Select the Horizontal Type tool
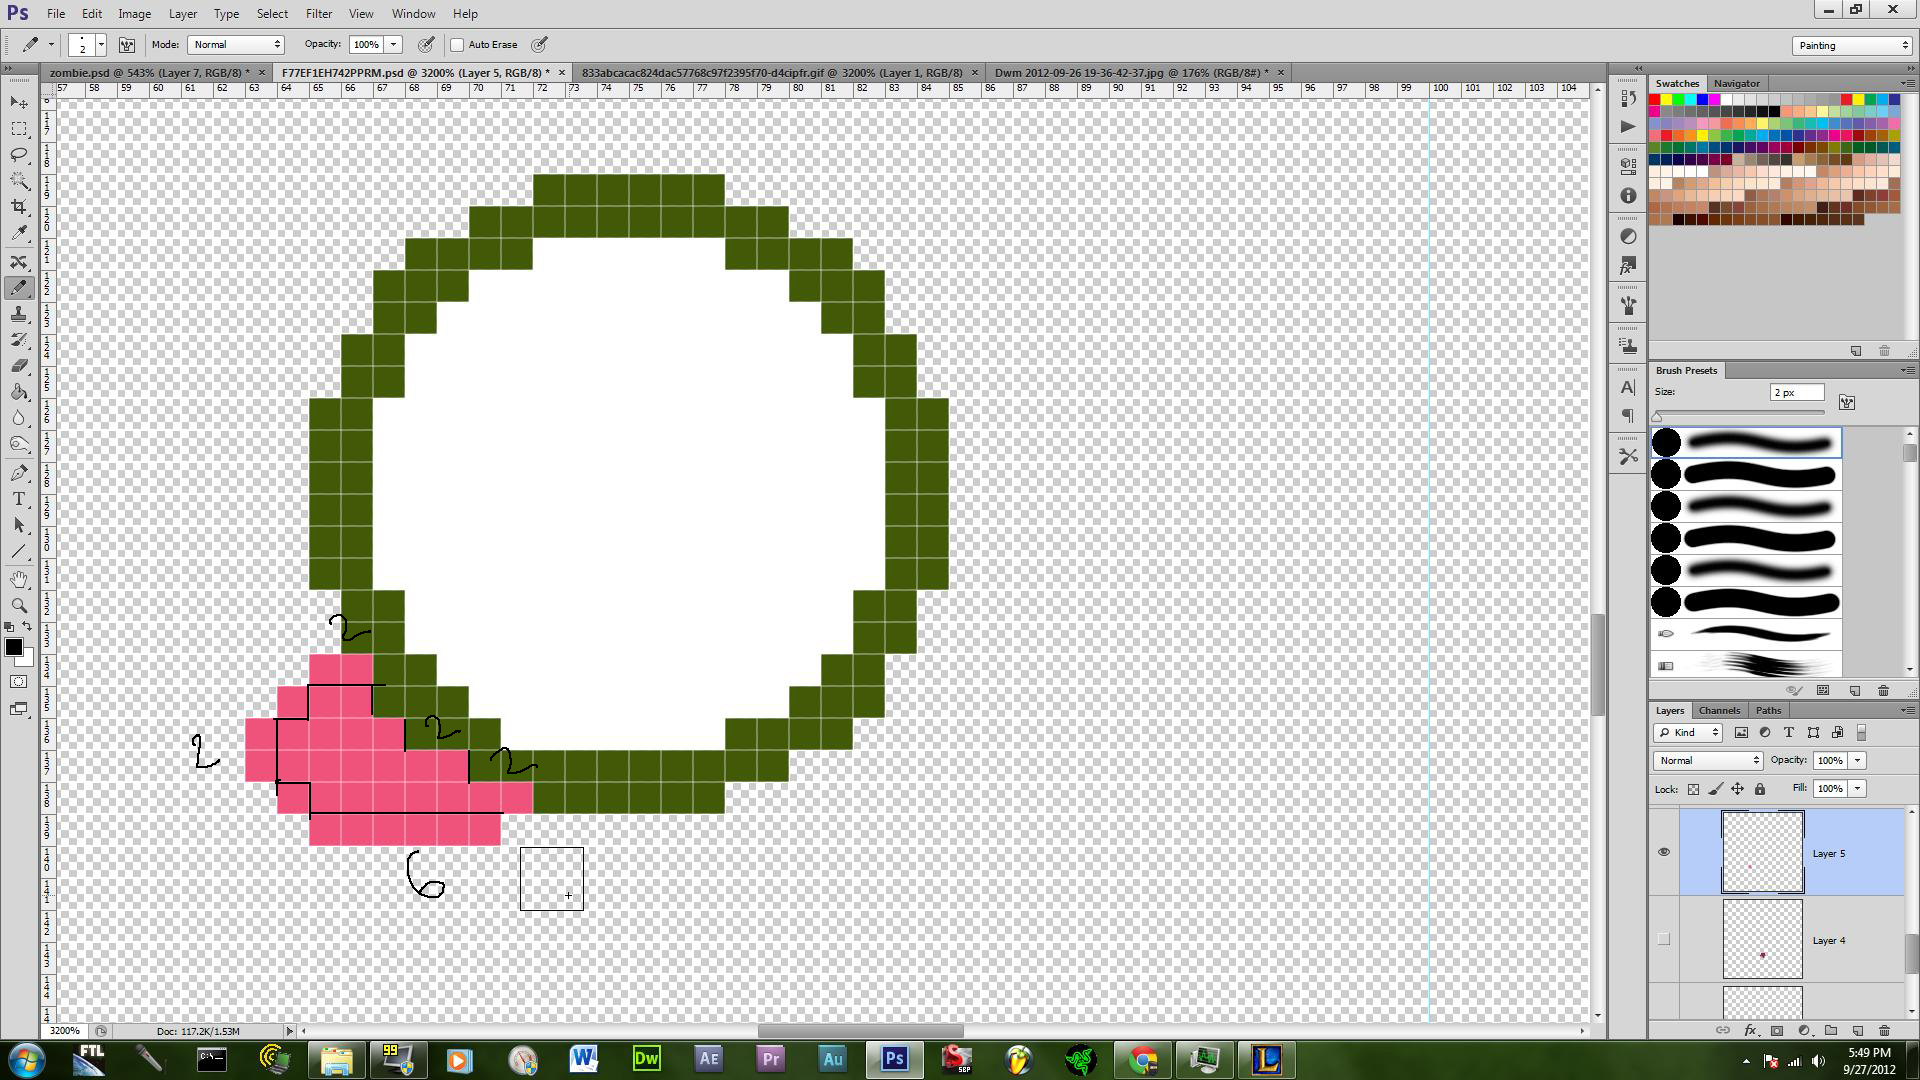Image resolution: width=1920 pixels, height=1080 pixels. 19,499
